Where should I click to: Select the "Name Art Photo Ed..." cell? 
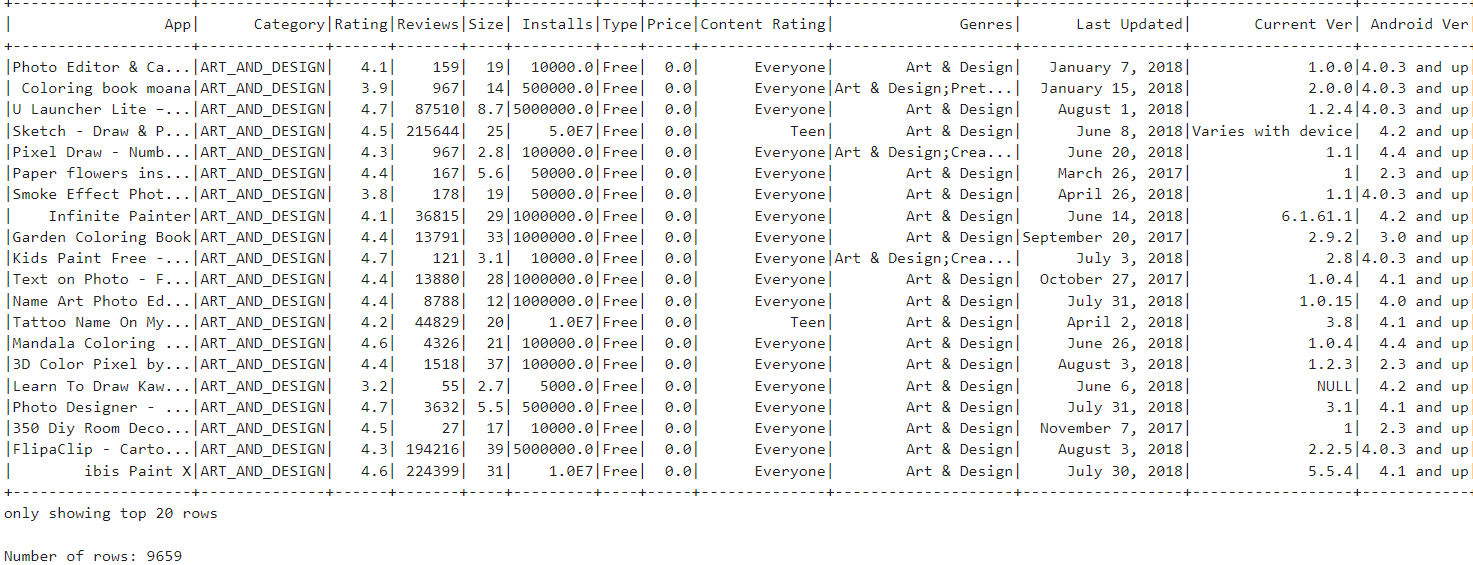101,302
